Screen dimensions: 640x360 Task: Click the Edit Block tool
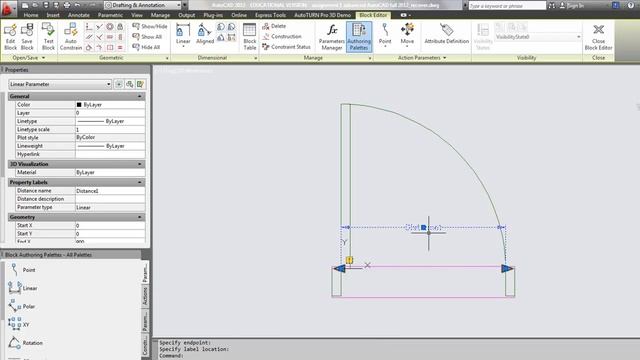click(11, 36)
